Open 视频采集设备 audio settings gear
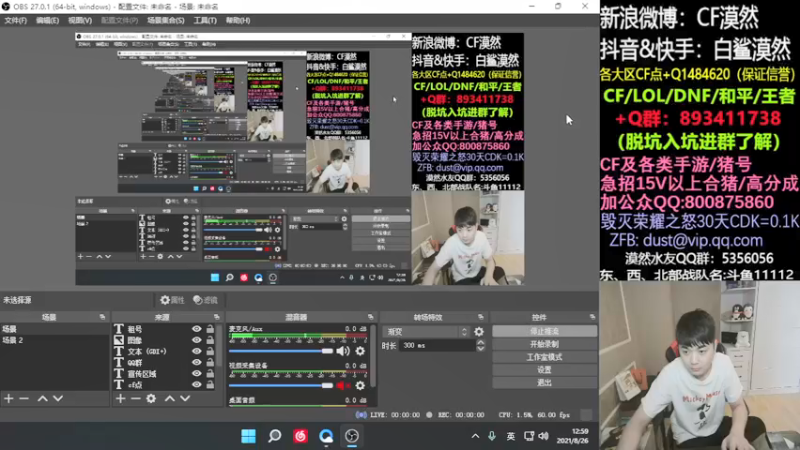Image resolution: width=800 pixels, height=450 pixels. pos(360,386)
